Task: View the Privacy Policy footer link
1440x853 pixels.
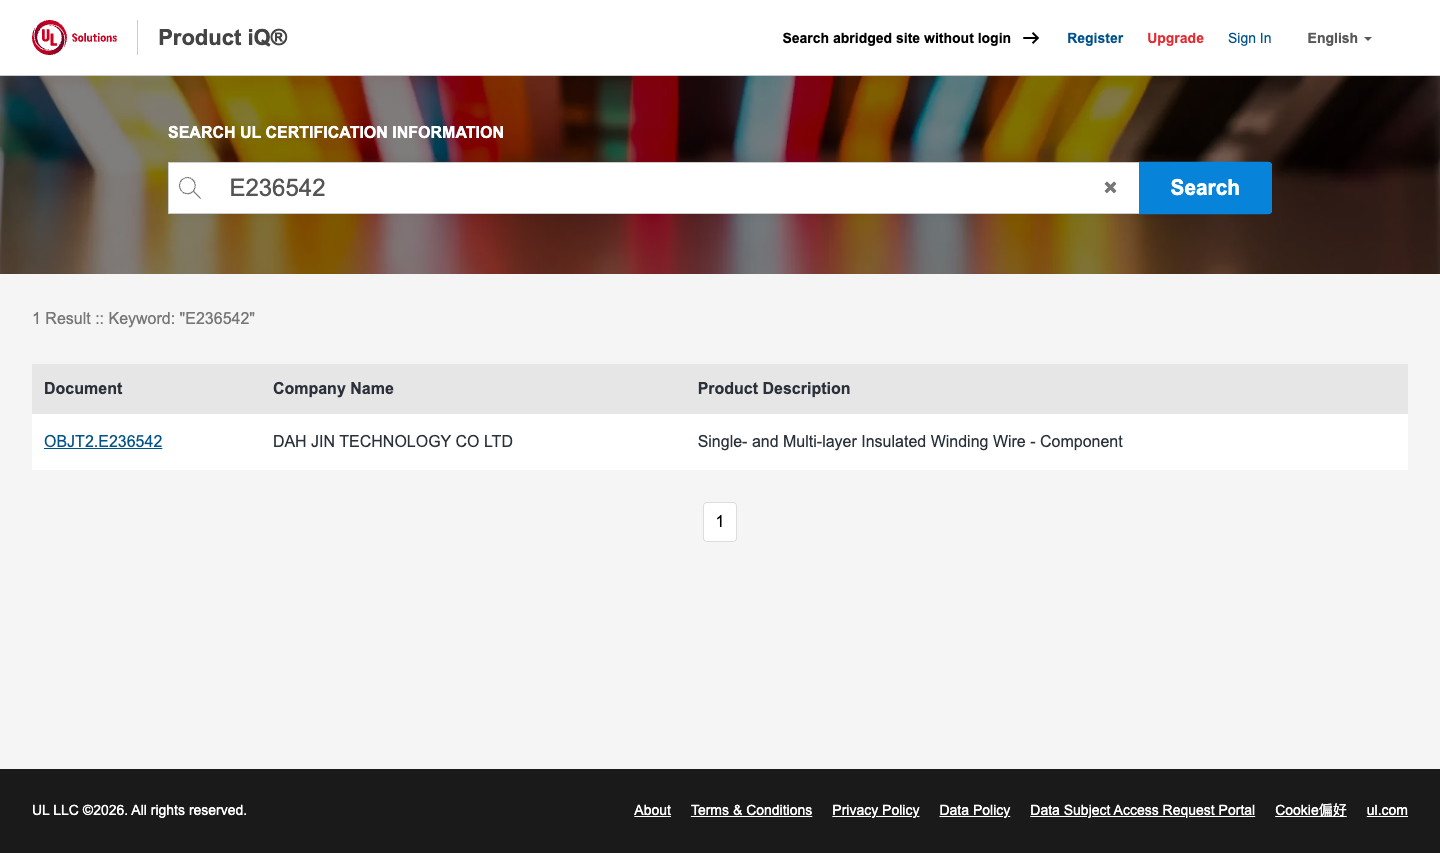Action: pyautogui.click(x=875, y=810)
